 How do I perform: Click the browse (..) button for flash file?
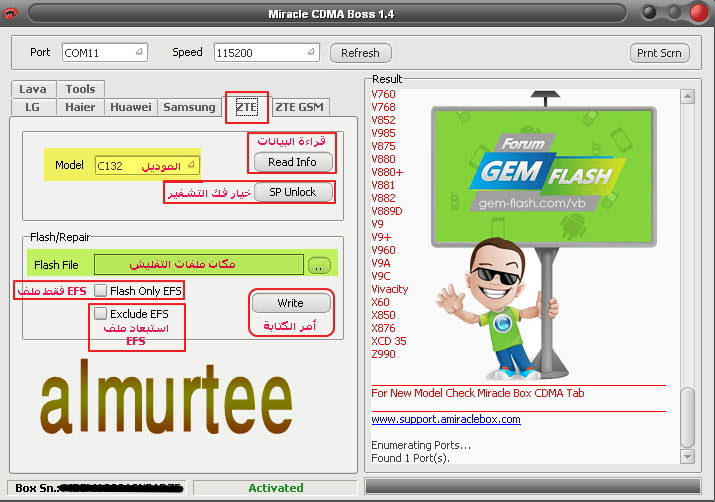[x=319, y=265]
